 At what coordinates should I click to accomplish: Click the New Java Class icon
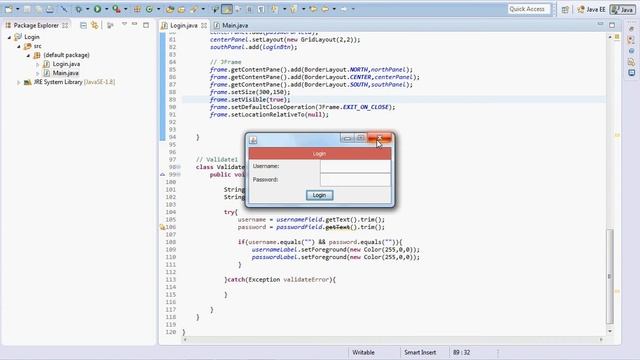[149, 9]
